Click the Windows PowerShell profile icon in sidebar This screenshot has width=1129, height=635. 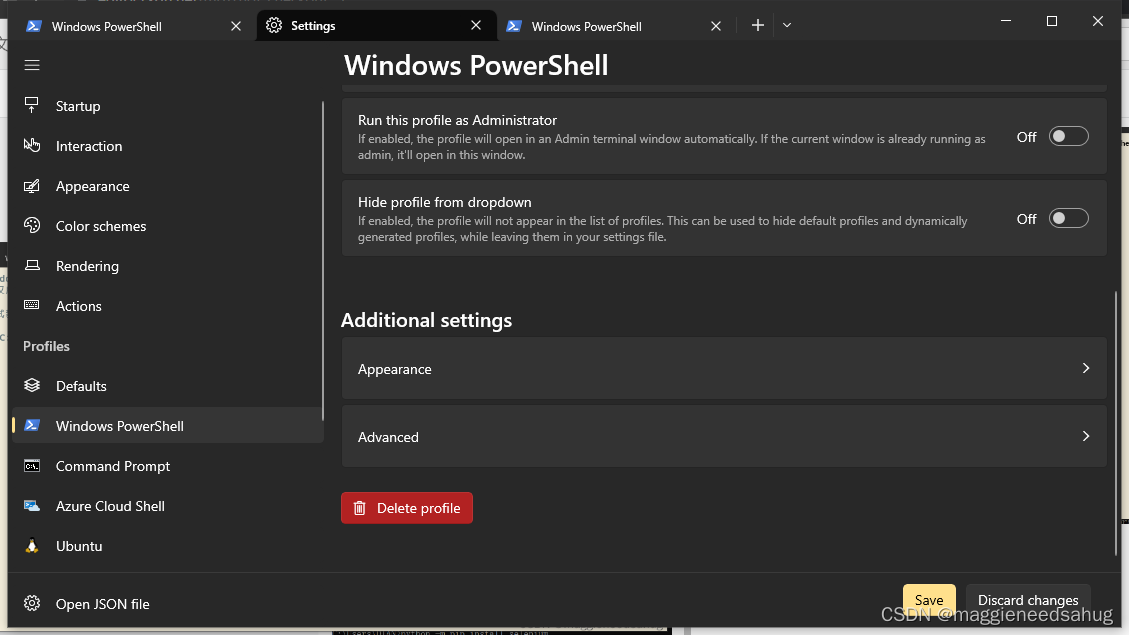(32, 425)
